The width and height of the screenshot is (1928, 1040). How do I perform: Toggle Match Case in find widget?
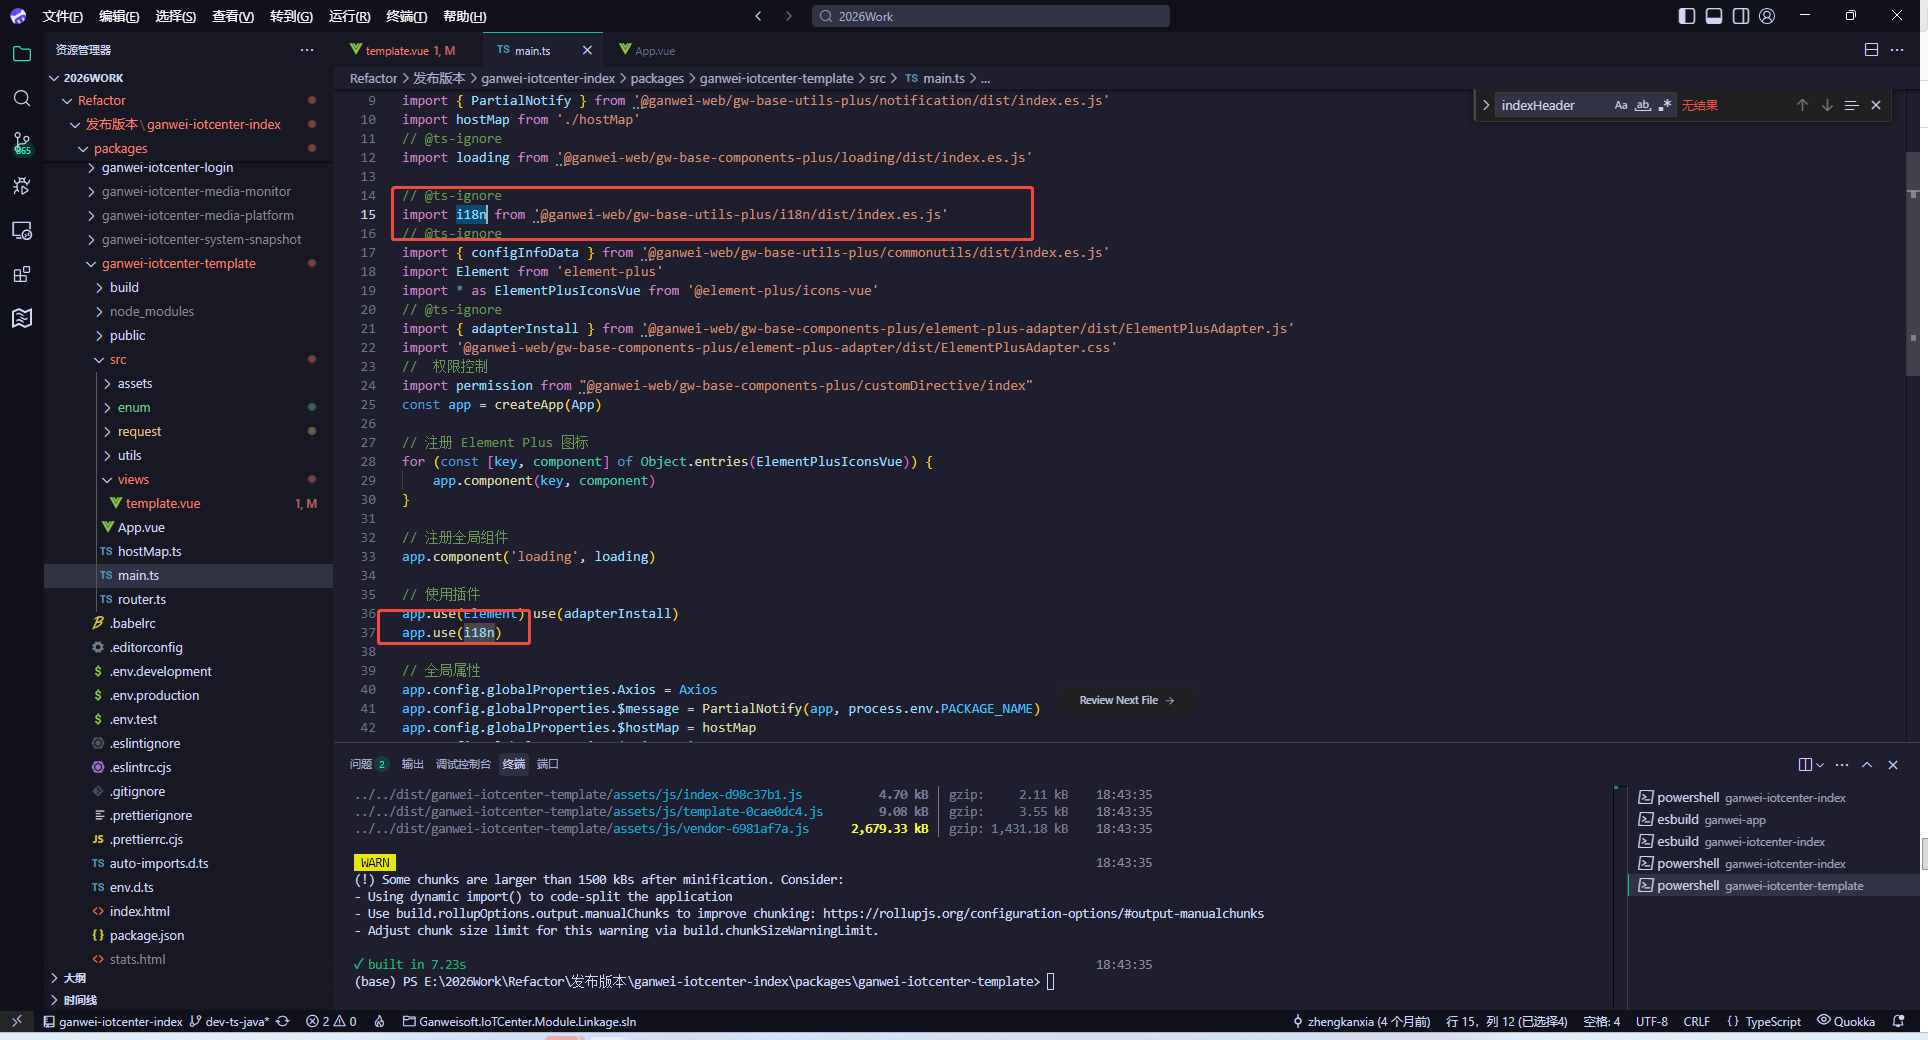click(x=1621, y=105)
